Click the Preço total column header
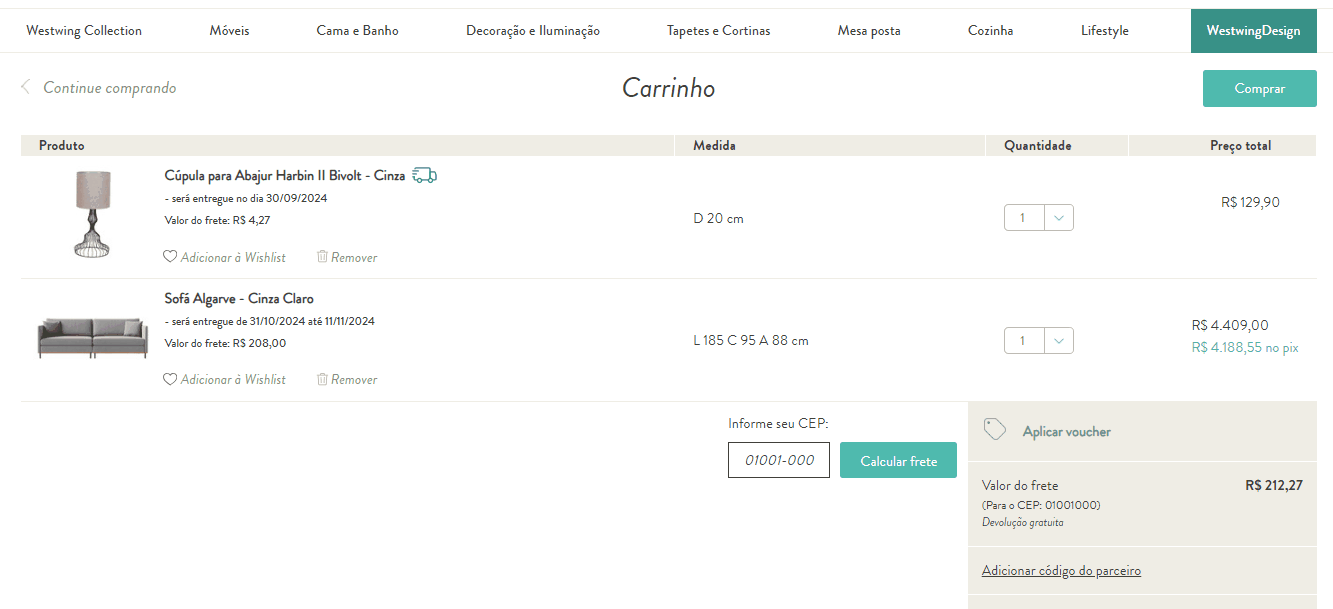The width and height of the screenshot is (1333, 609). coord(1241,146)
